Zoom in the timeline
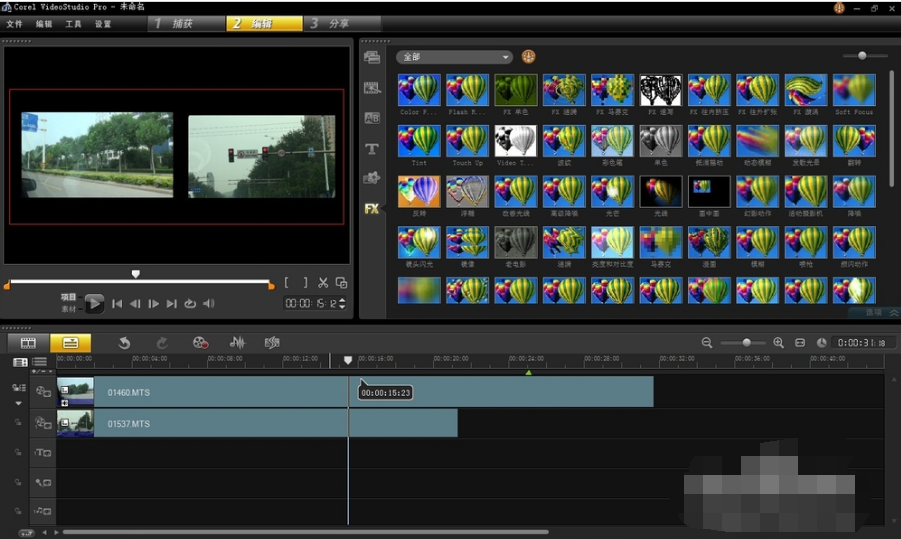The width and height of the screenshot is (901, 539). click(779, 343)
